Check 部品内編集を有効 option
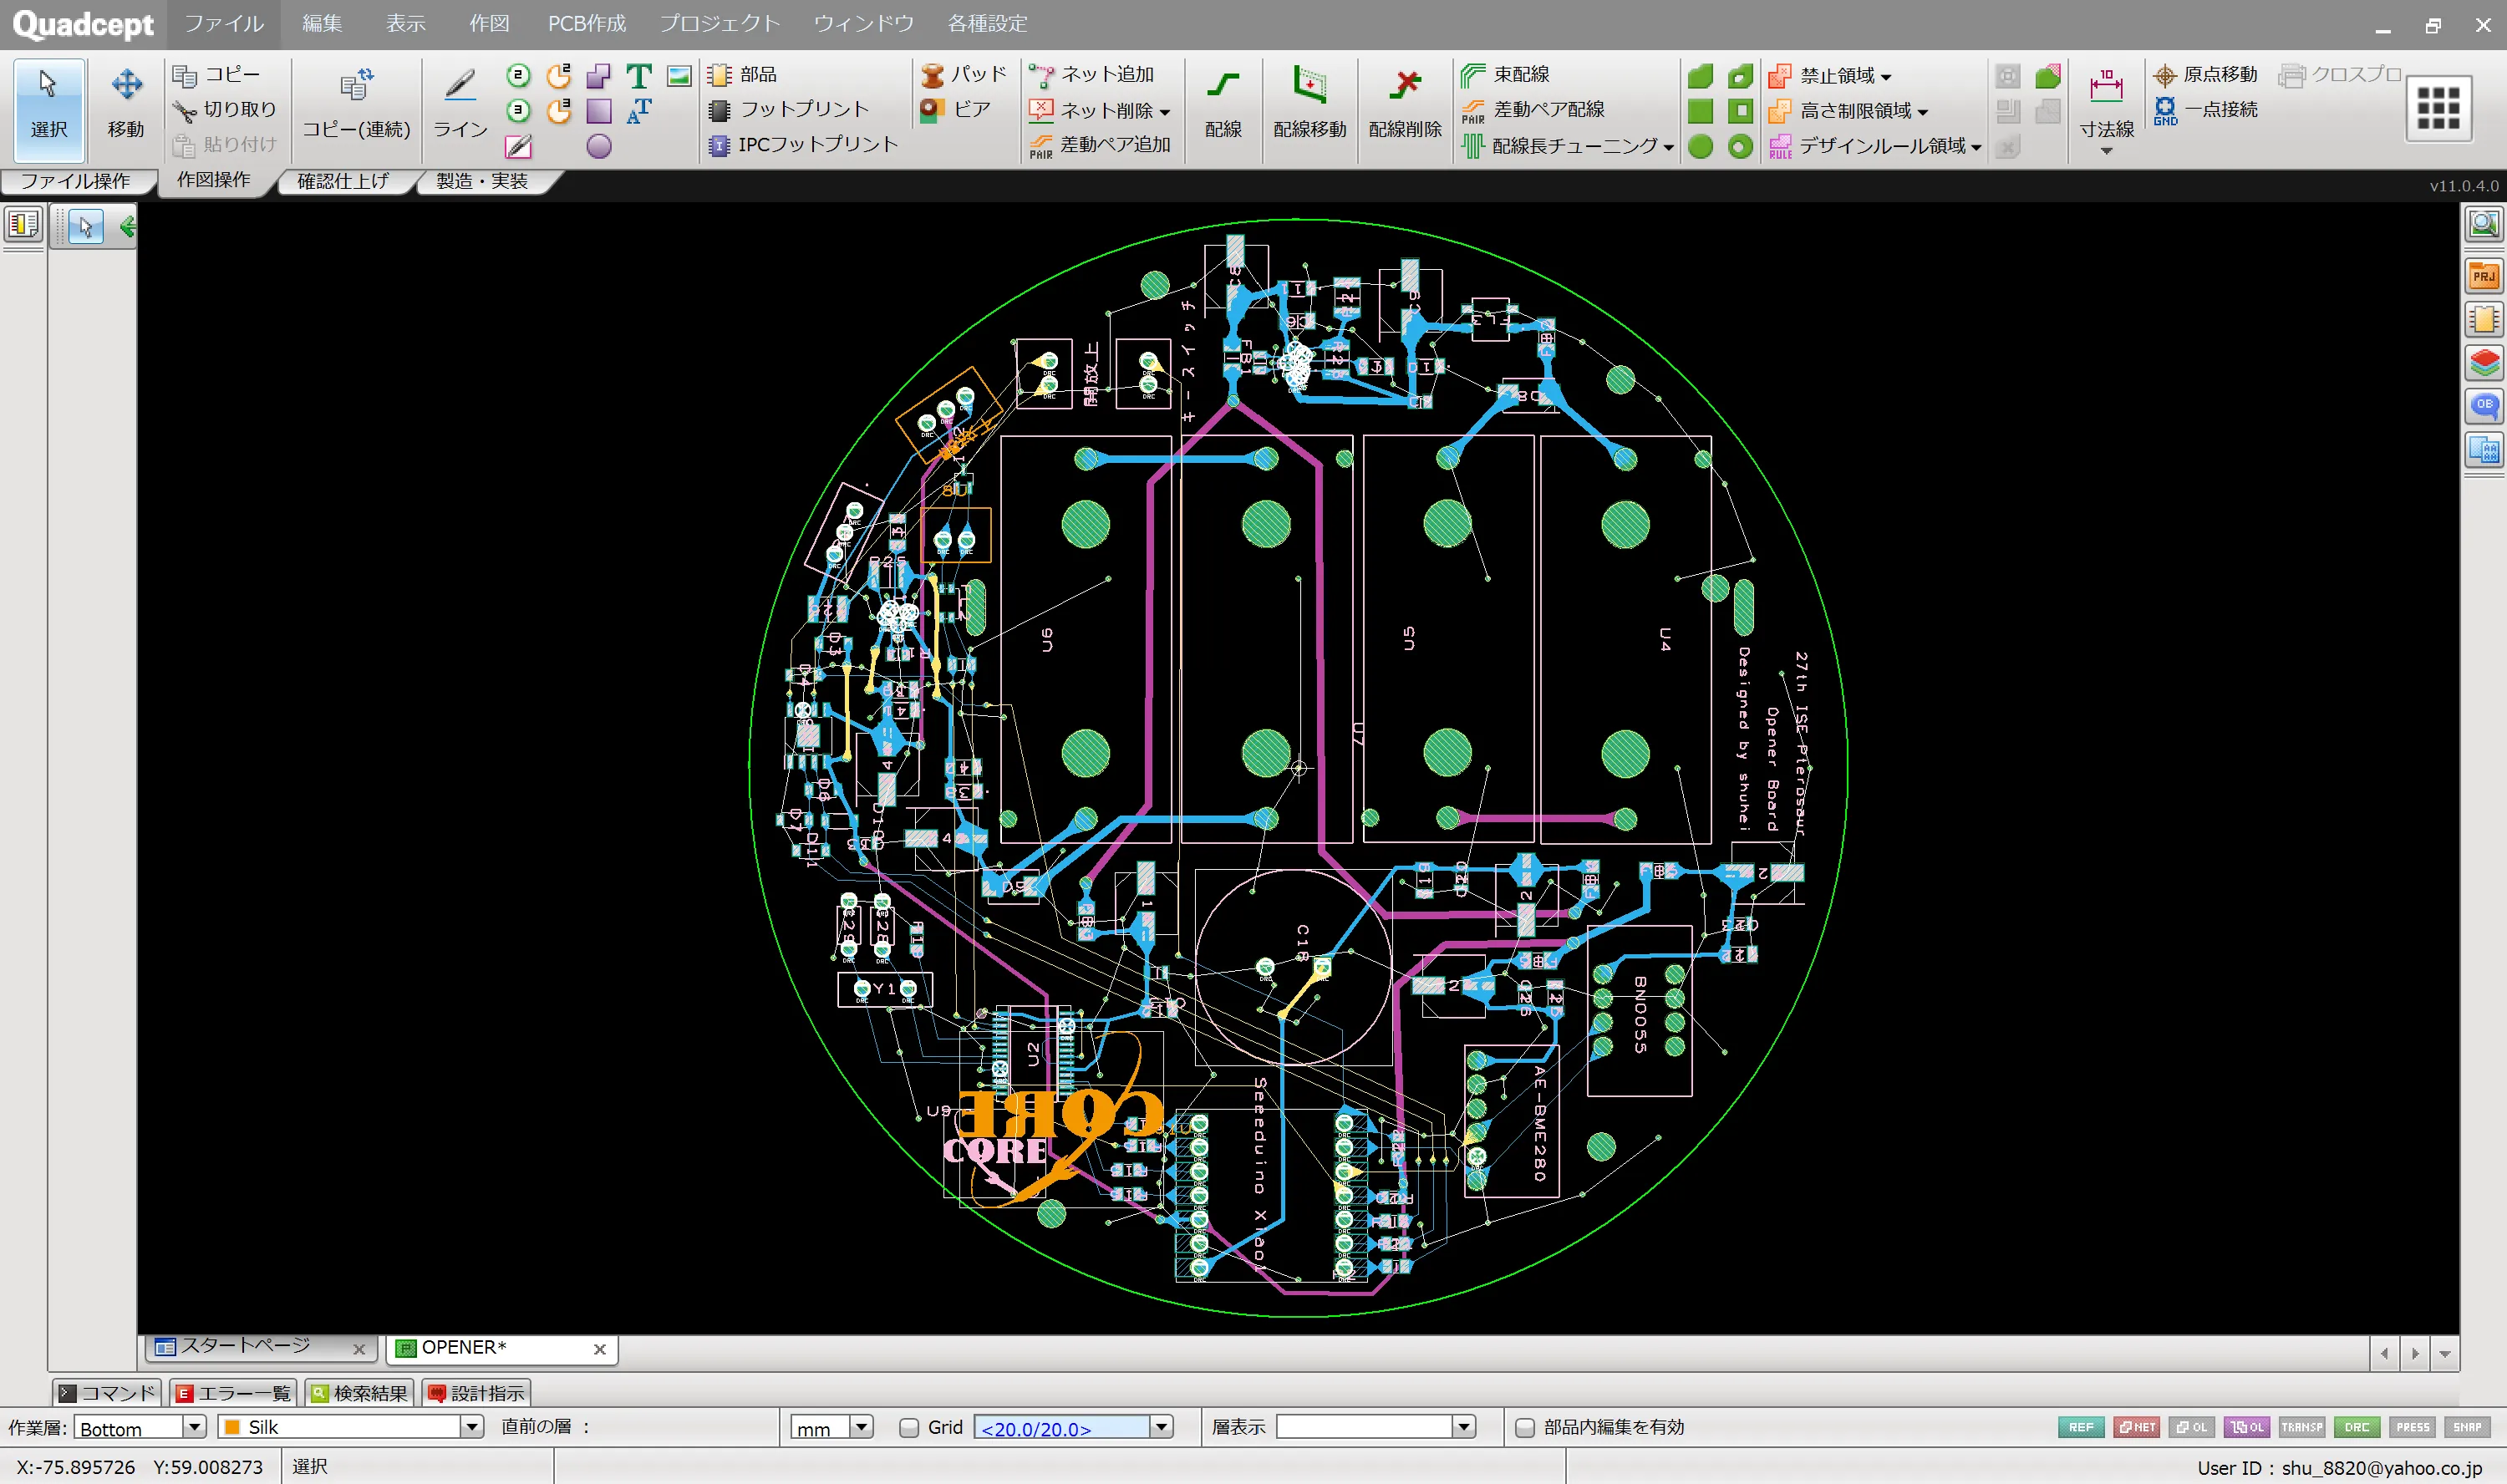The width and height of the screenshot is (2507, 1484). pos(1525,1427)
